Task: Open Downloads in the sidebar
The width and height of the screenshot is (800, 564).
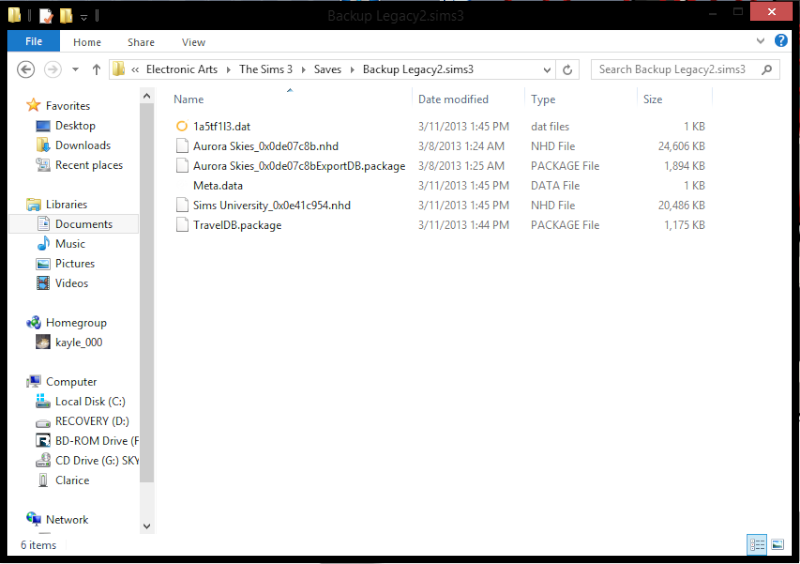Action: click(83, 145)
